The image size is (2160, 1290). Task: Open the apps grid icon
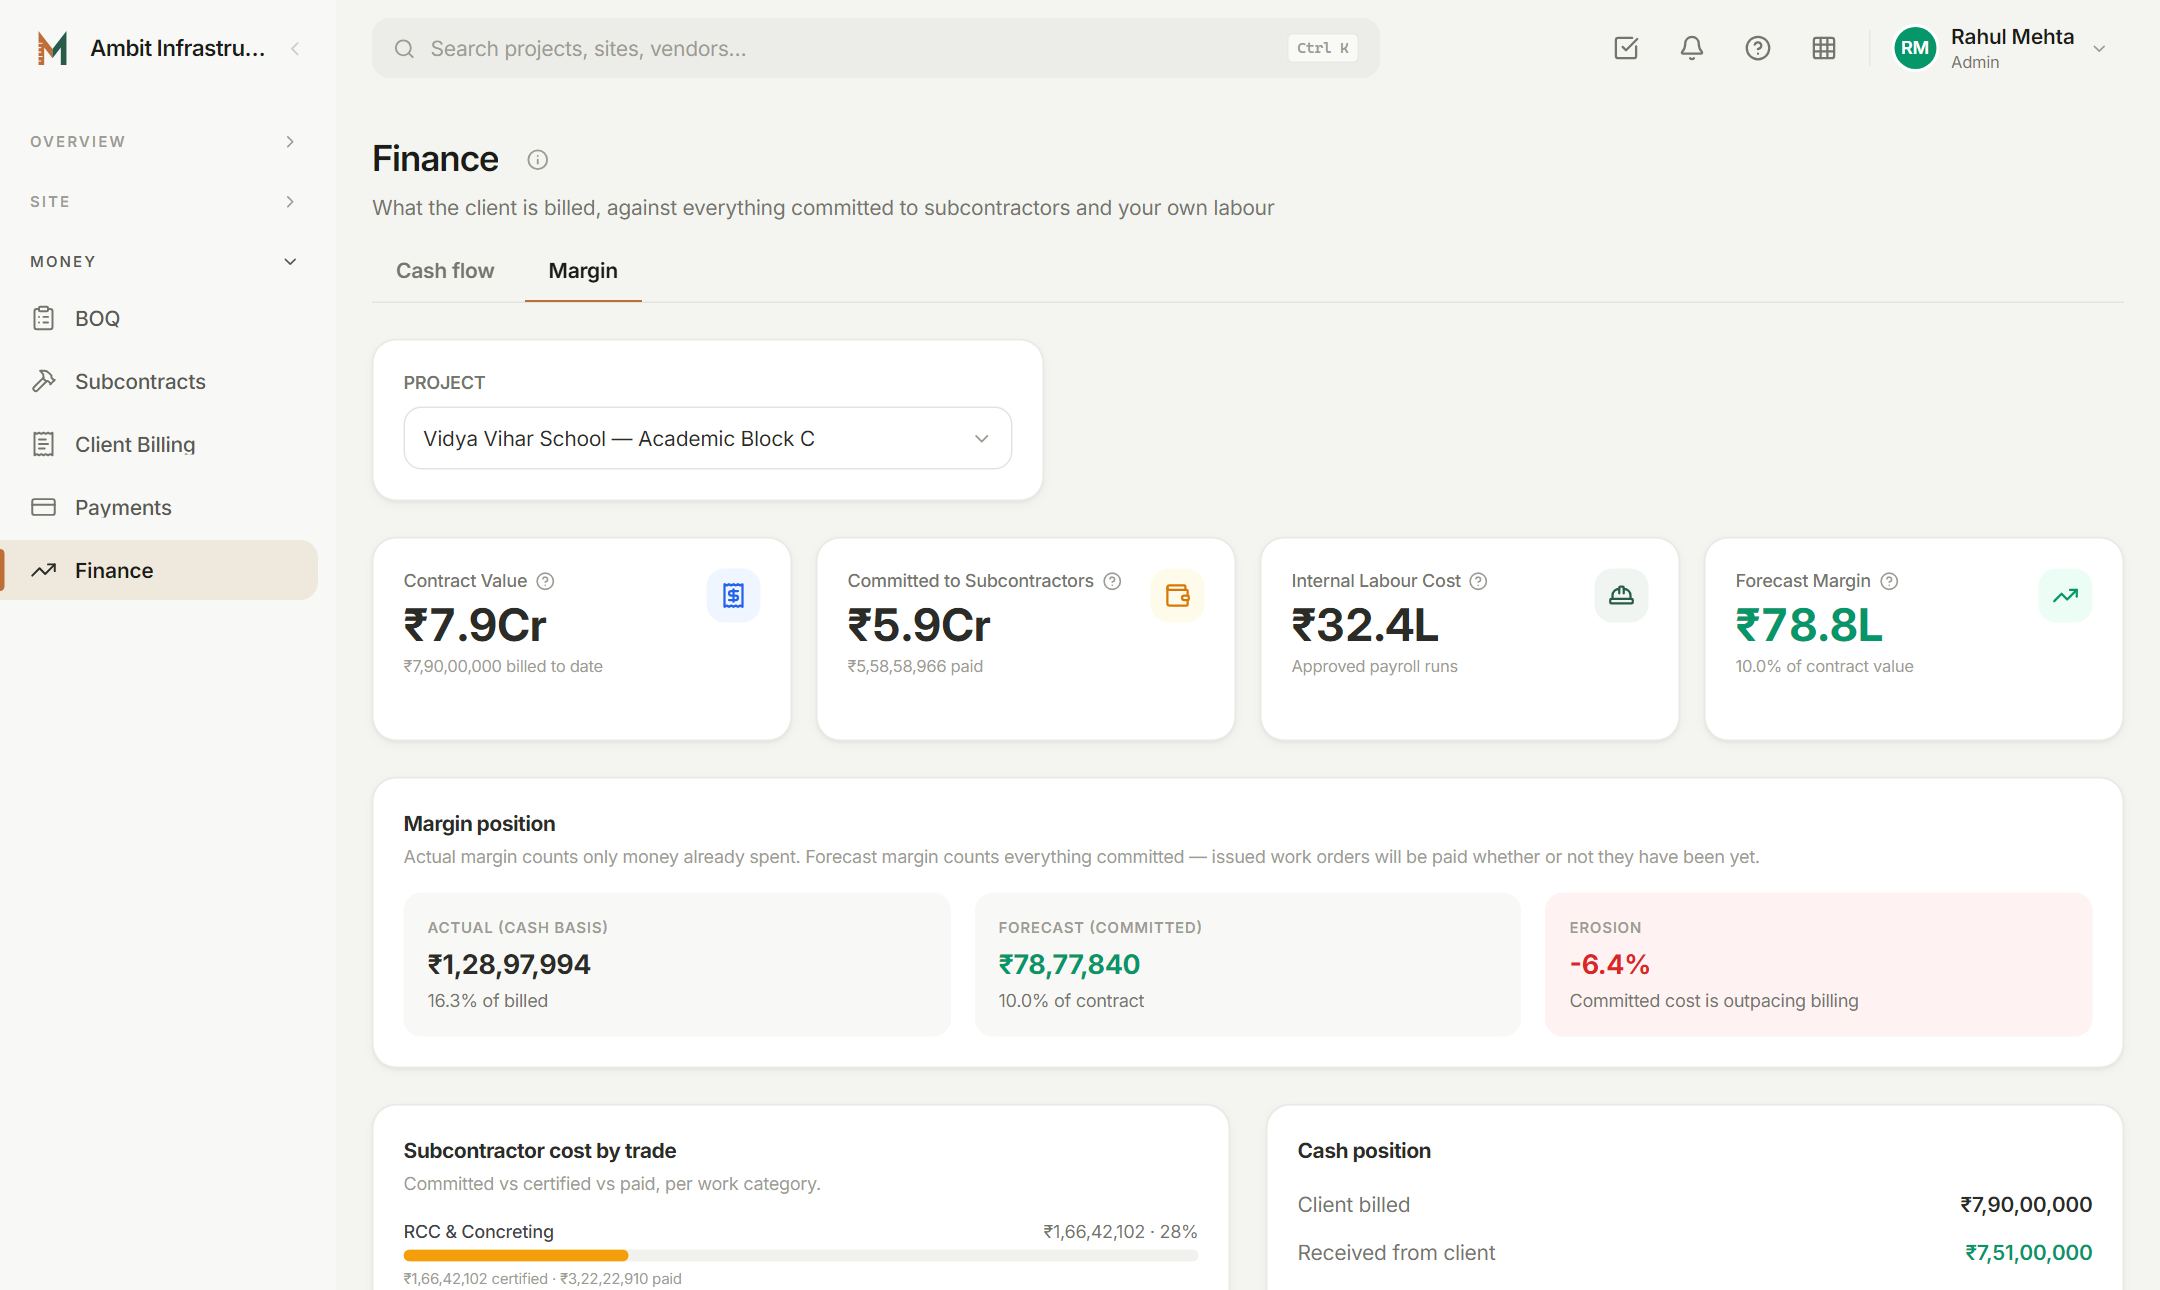click(x=1824, y=48)
